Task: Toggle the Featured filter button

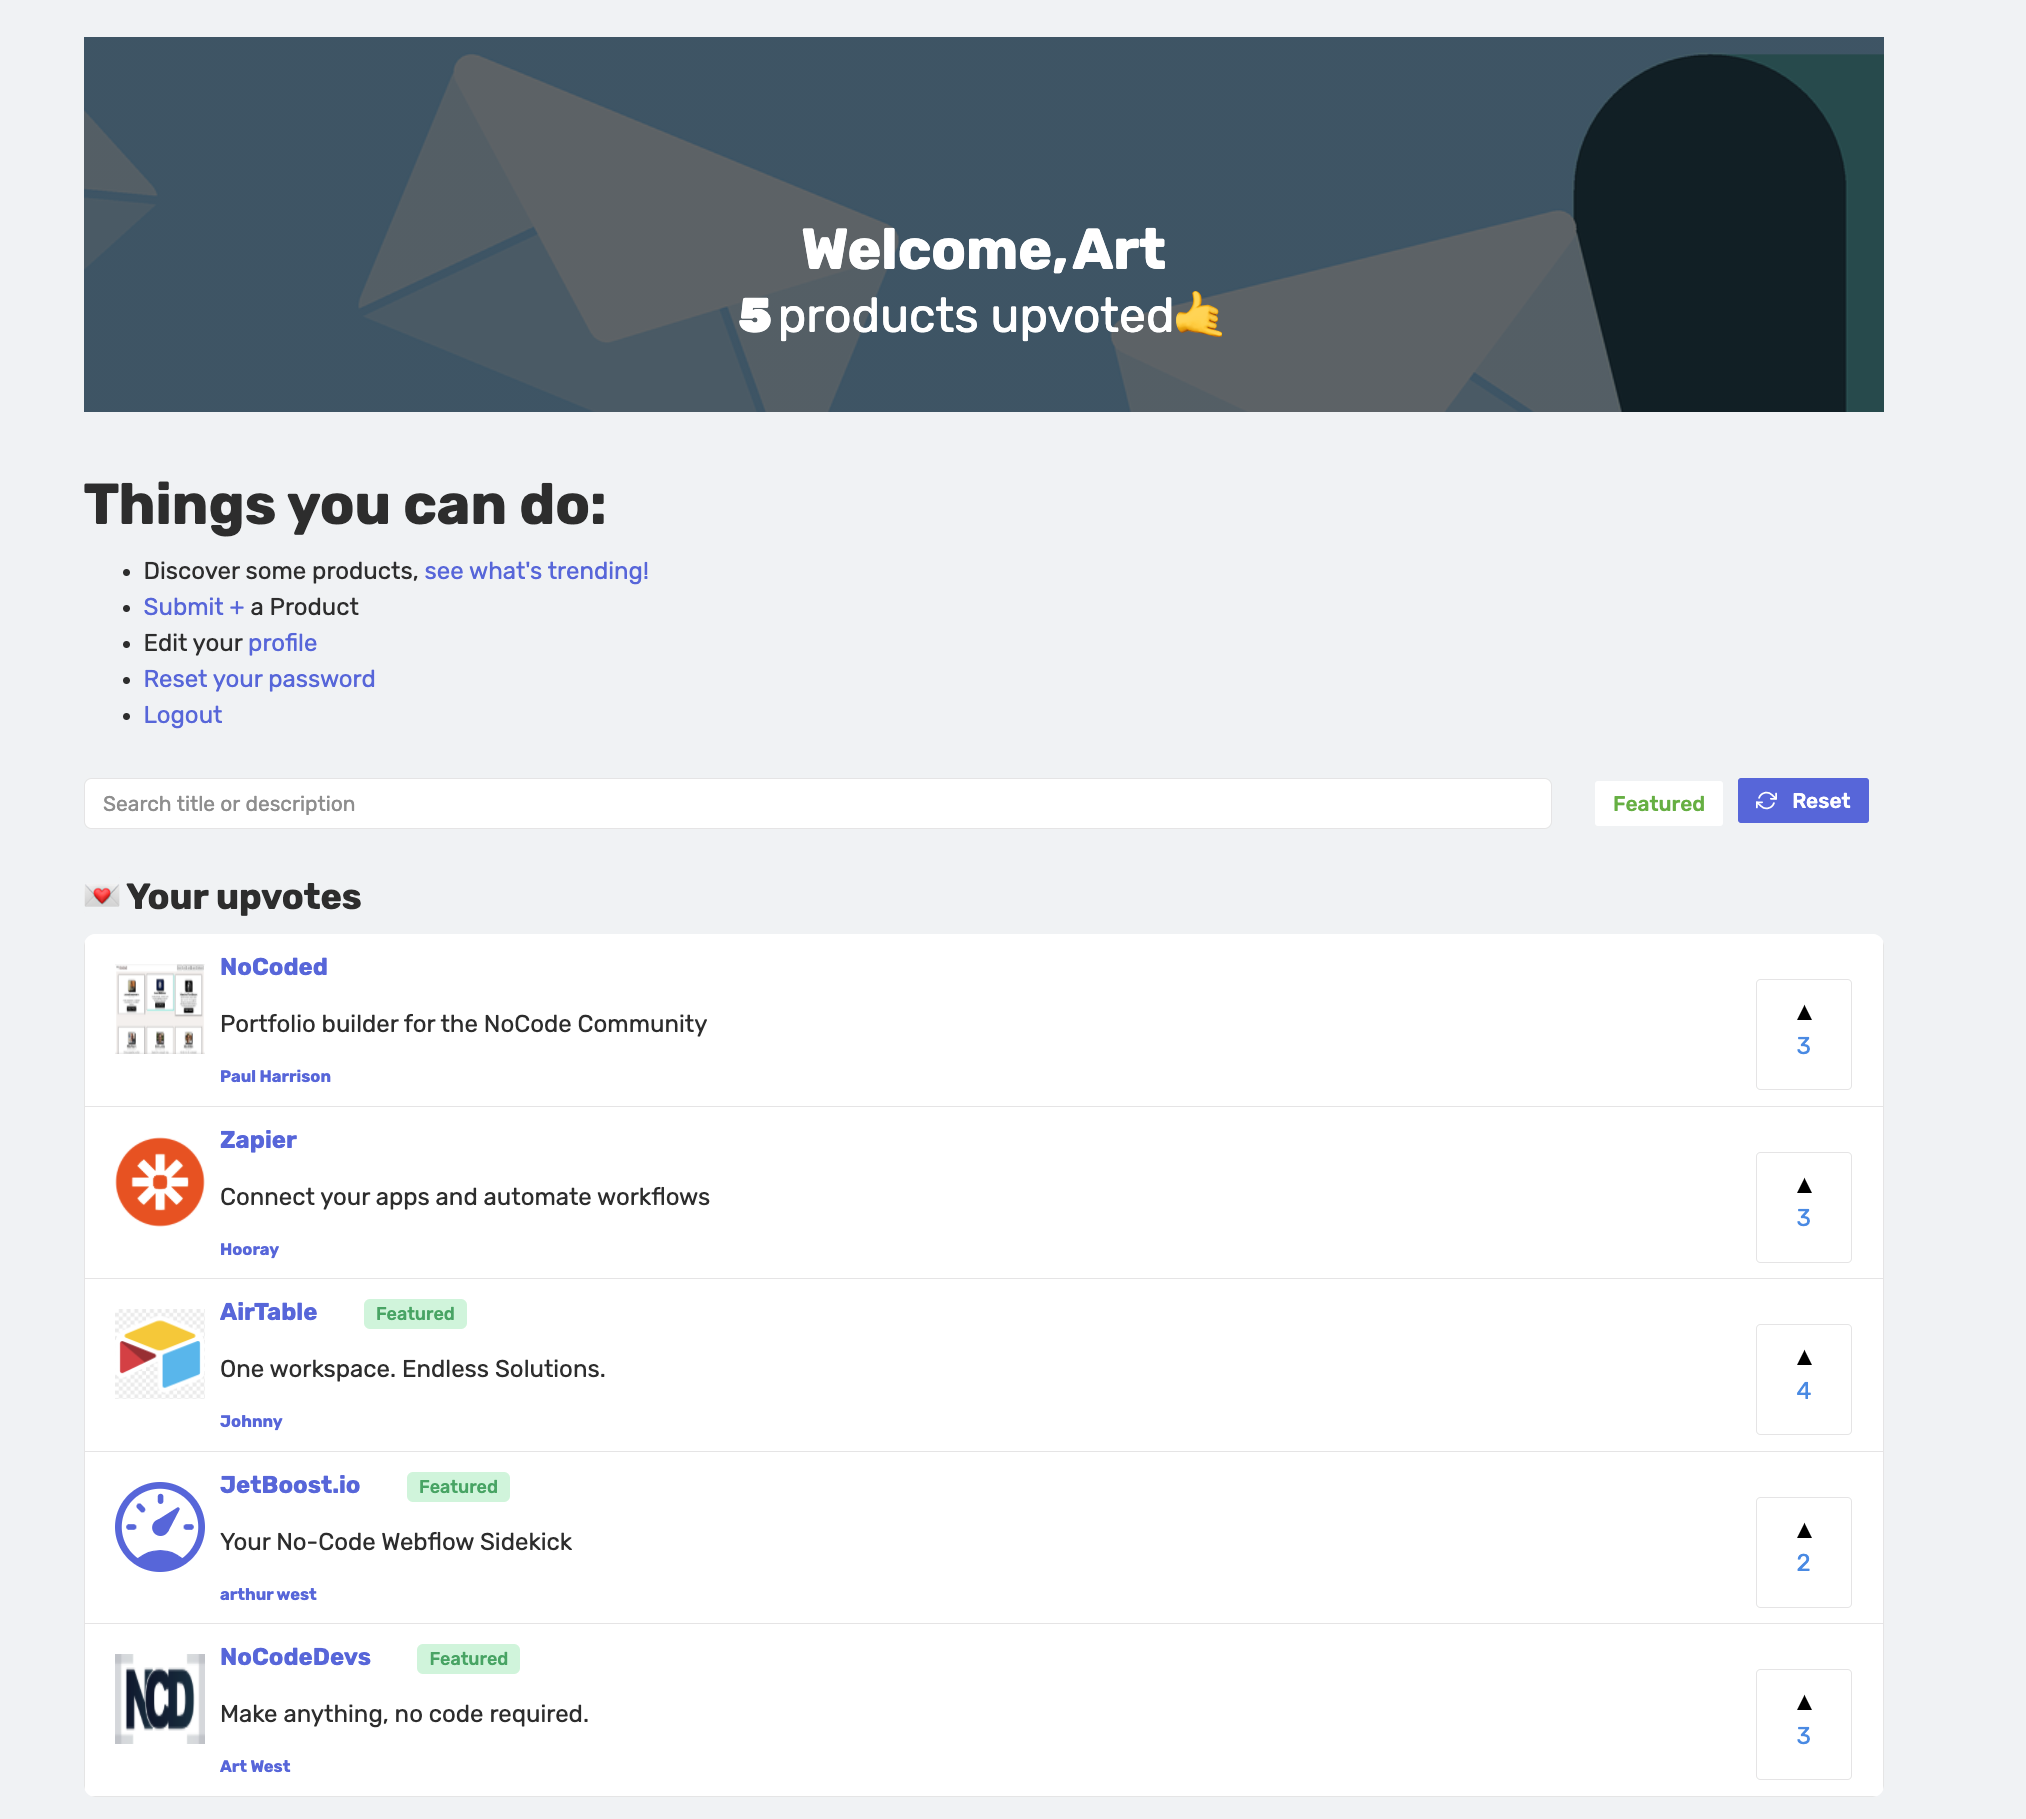Action: (x=1658, y=803)
